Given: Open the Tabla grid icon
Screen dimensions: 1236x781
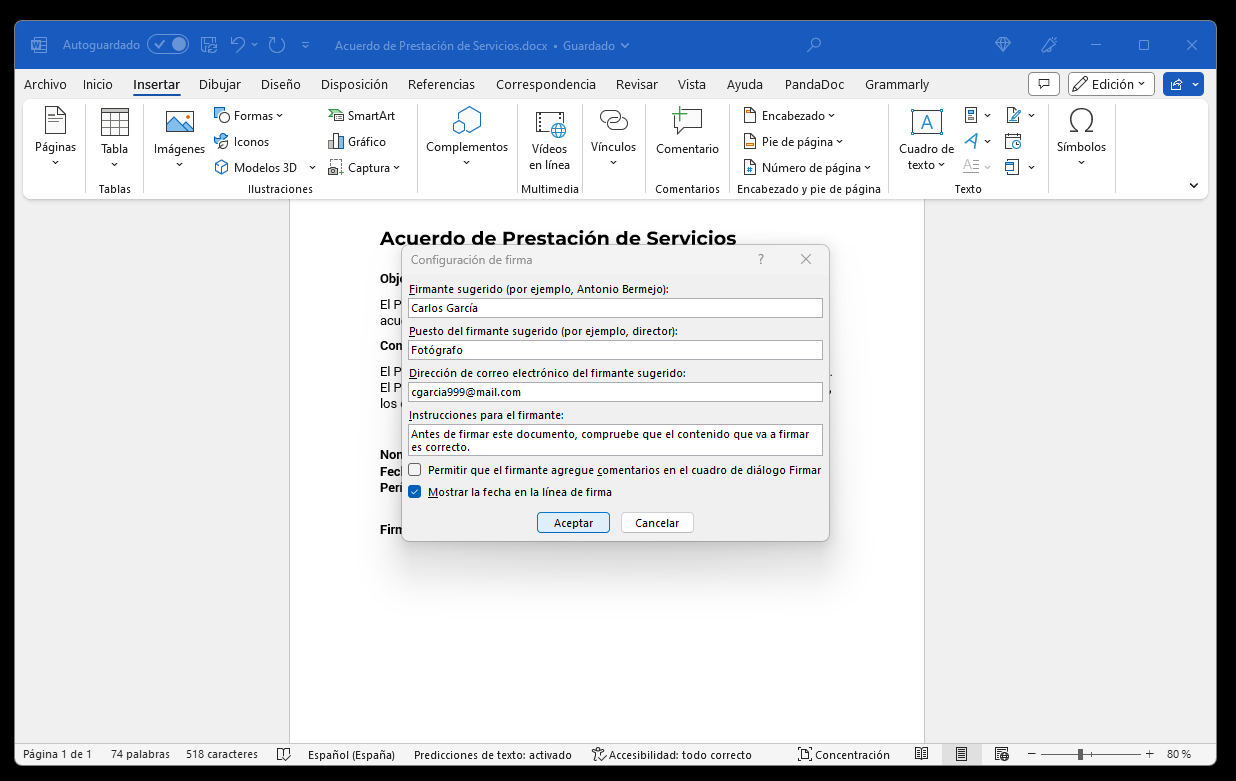Looking at the screenshot, I should pos(115,122).
